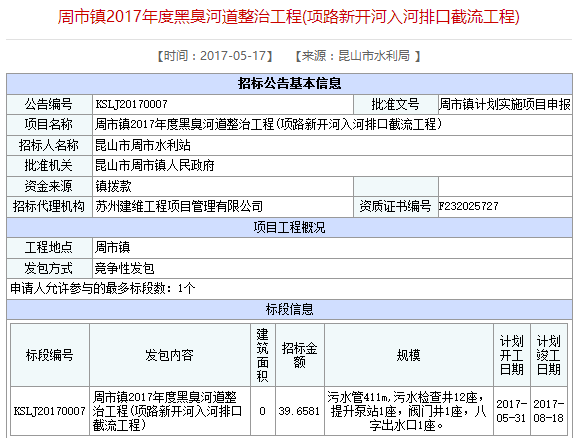Select the 发包内容 cell text in the 标段 row

coord(167,411)
